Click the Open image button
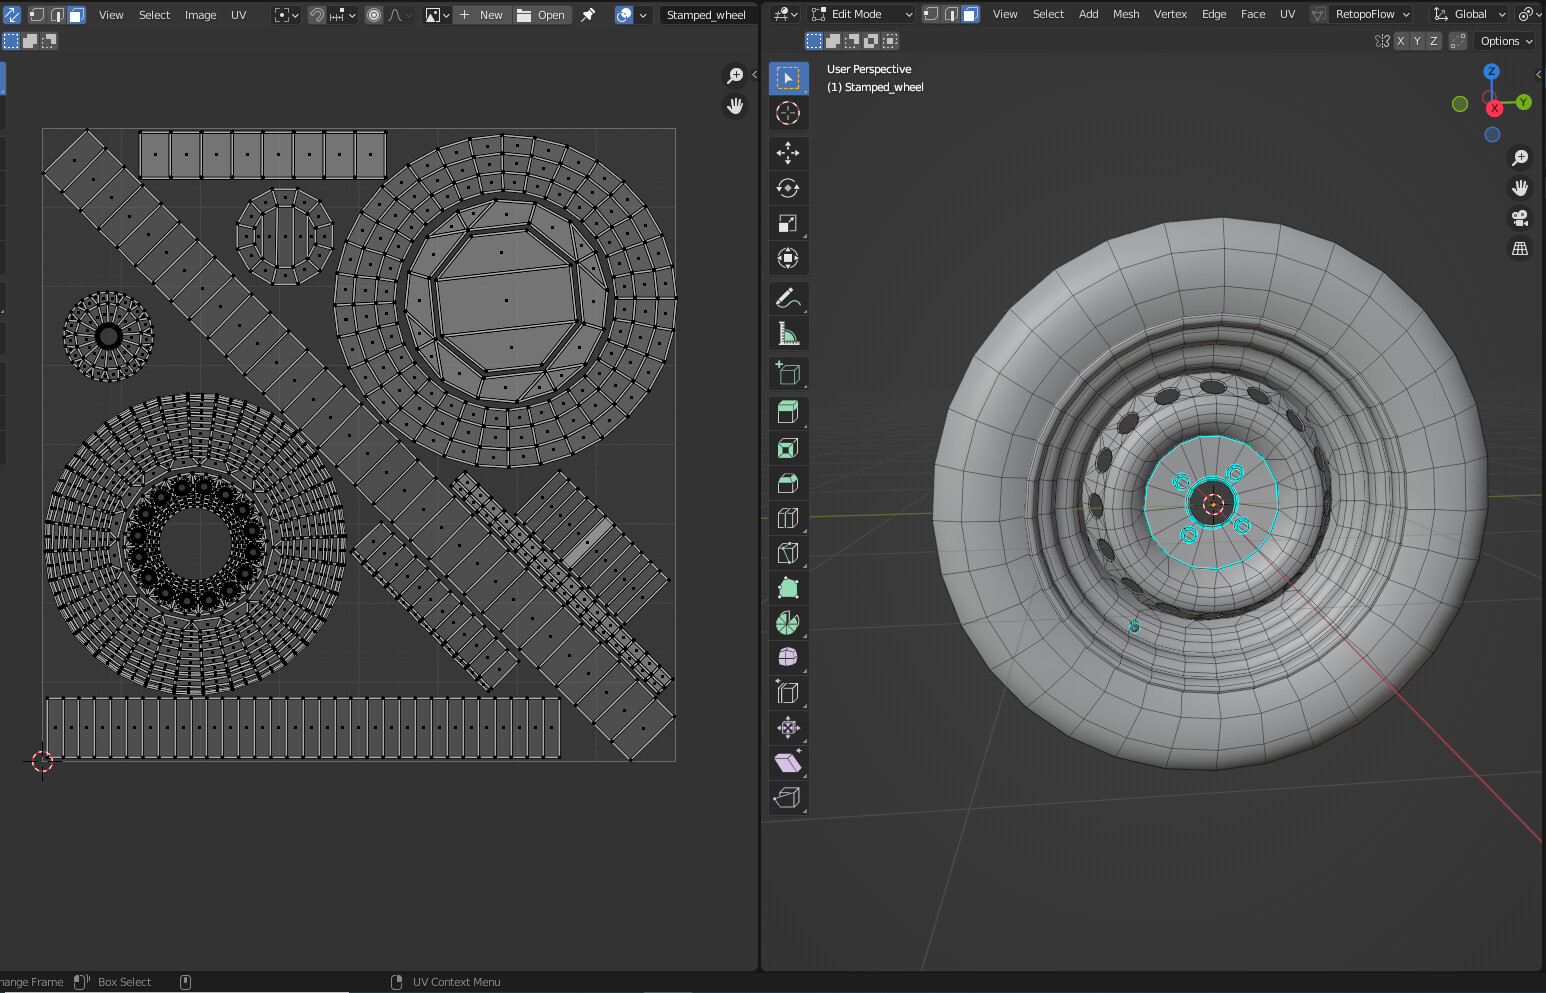The image size is (1546, 993). coord(542,14)
